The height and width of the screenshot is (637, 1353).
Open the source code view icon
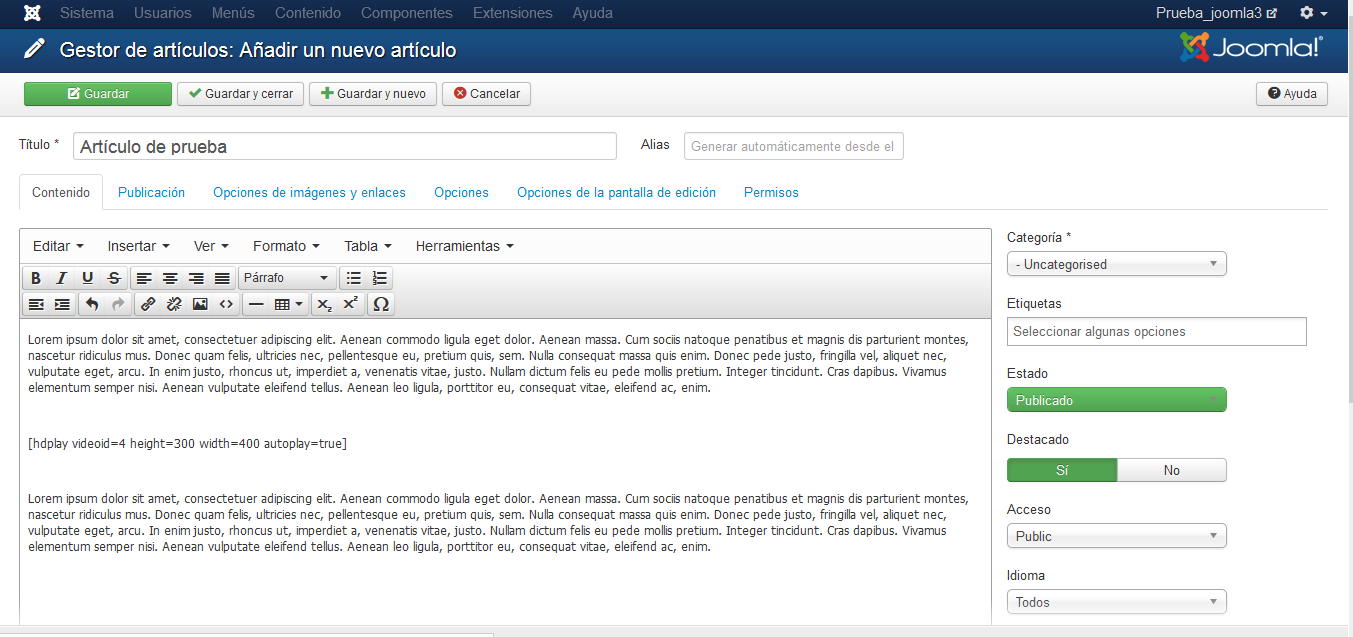[226, 304]
